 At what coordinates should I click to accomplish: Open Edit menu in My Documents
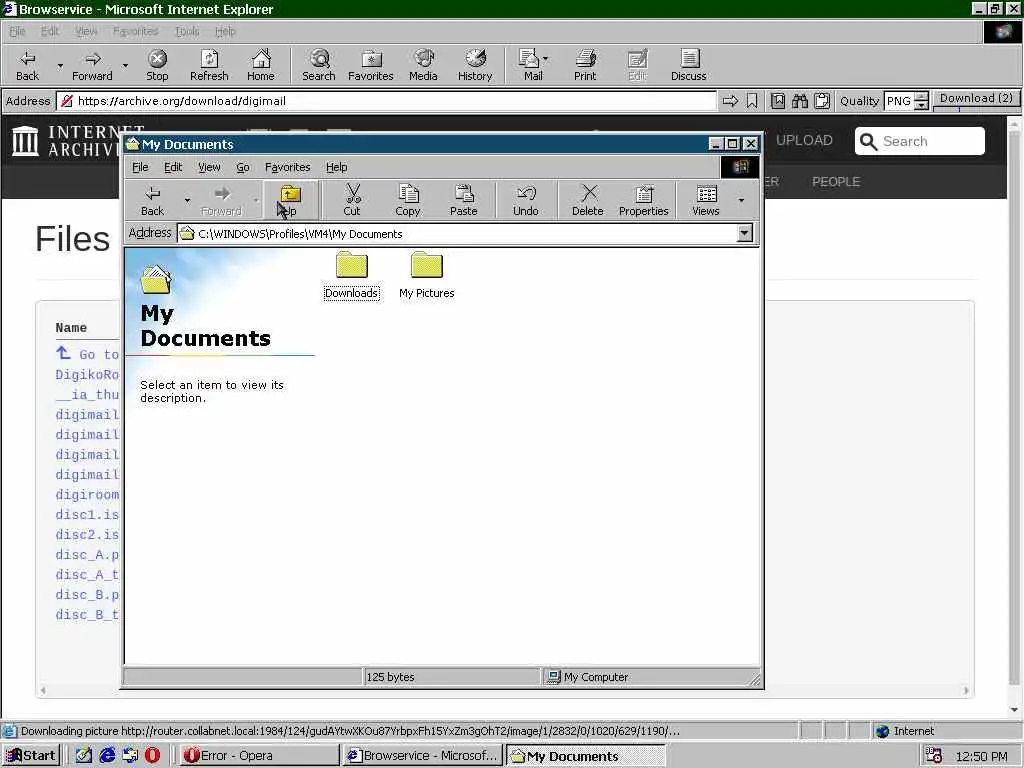pyautogui.click(x=173, y=167)
